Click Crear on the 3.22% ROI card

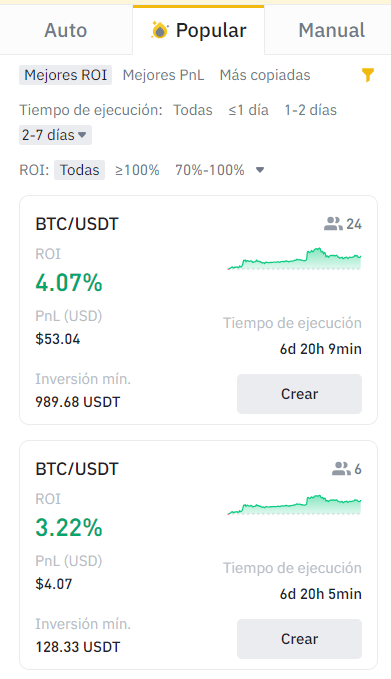coord(299,639)
